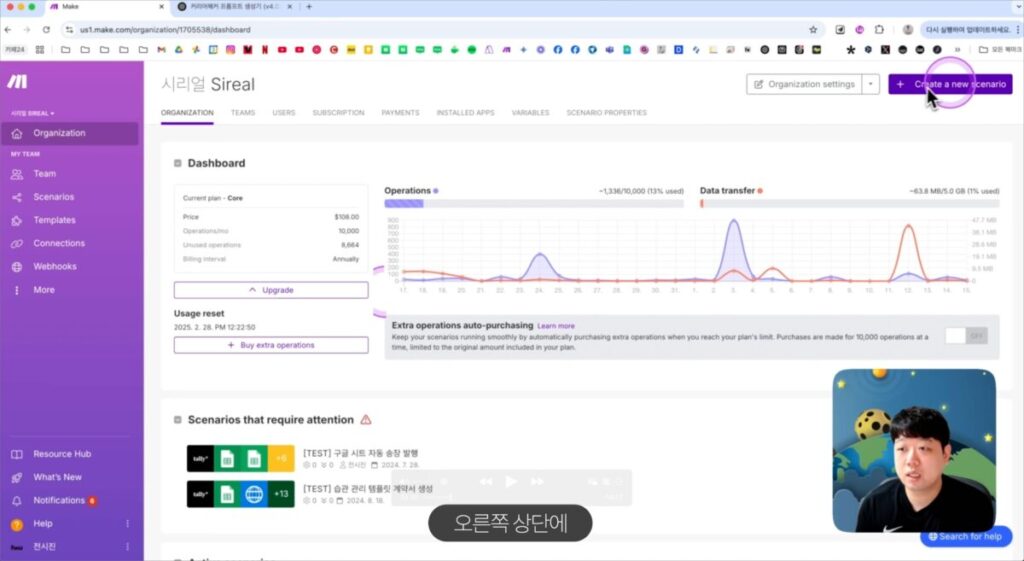
Task: Open the Chrome three-dot menu
Action: [1017, 29]
